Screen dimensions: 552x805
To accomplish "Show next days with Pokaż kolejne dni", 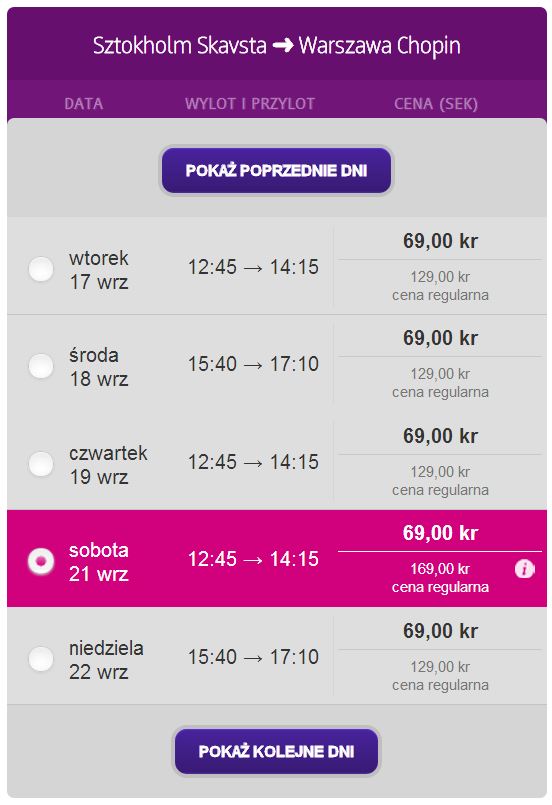I will point(276,751).
